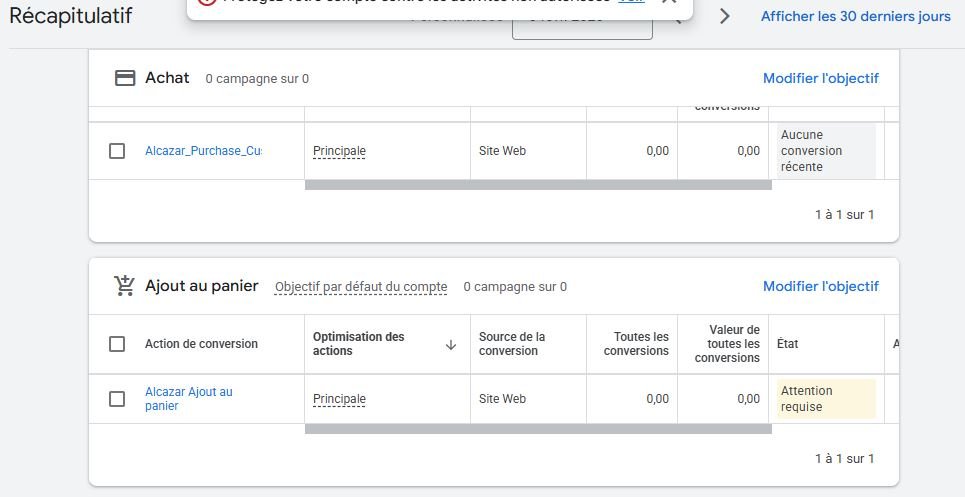This screenshot has height=497, width=965.
Task: Open Principale dropdown in the Achat row
Action: click(339, 151)
